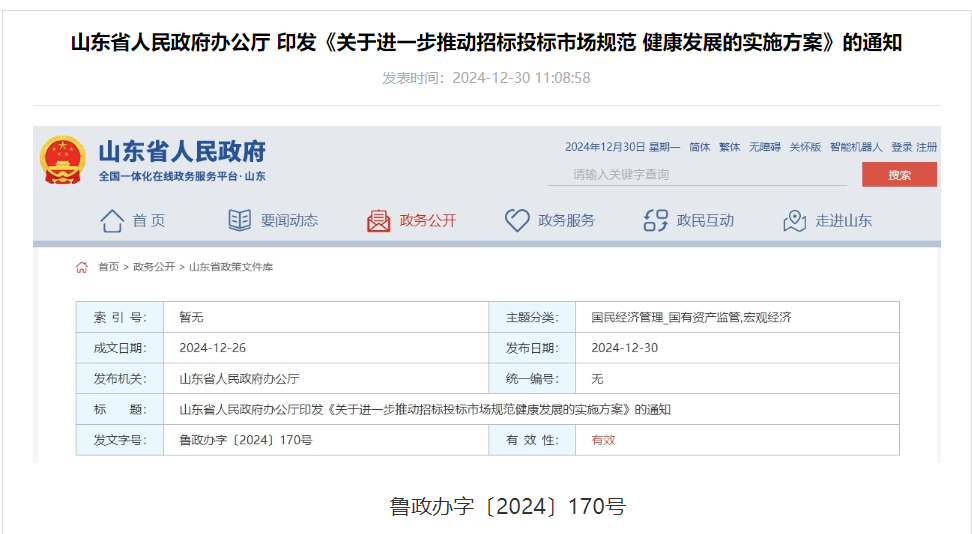Click the heart icon for 政务服务
Viewport: 972px width, 534px height.
(x=516, y=221)
